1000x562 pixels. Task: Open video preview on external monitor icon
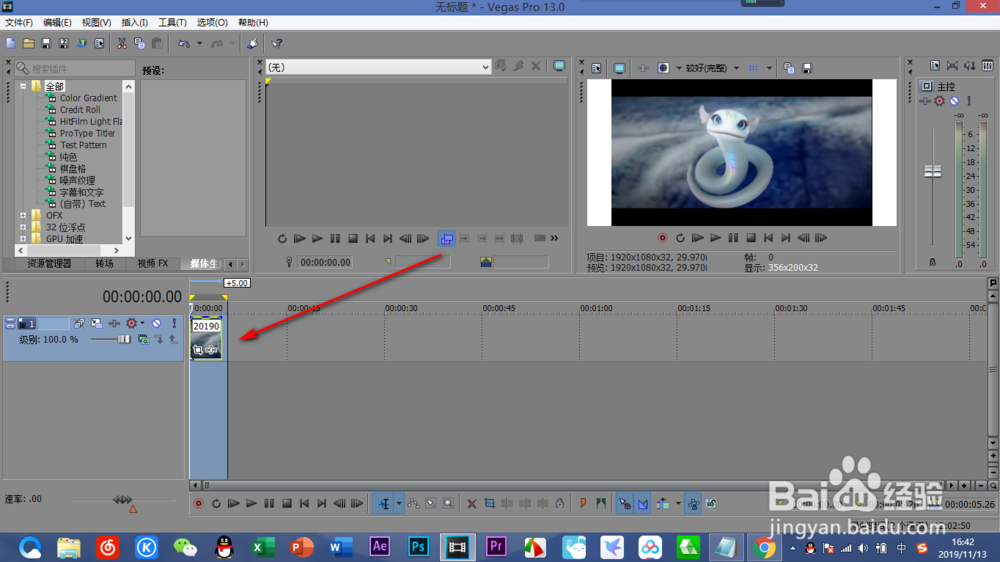coord(619,68)
